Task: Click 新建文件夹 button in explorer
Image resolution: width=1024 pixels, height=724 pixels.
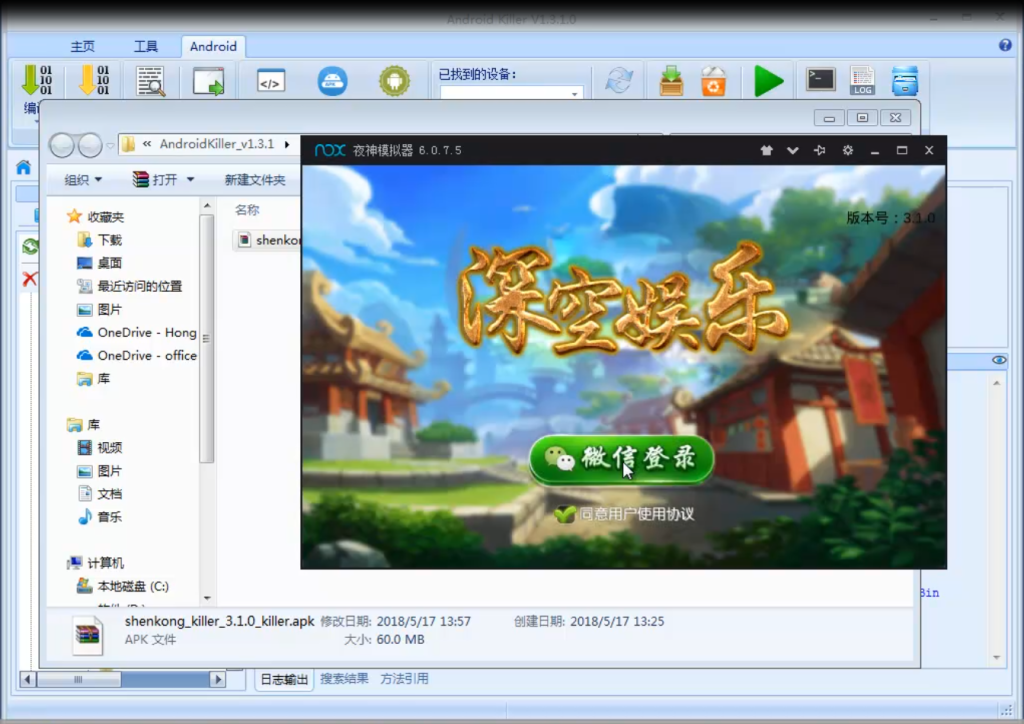Action: pyautogui.click(x=255, y=180)
